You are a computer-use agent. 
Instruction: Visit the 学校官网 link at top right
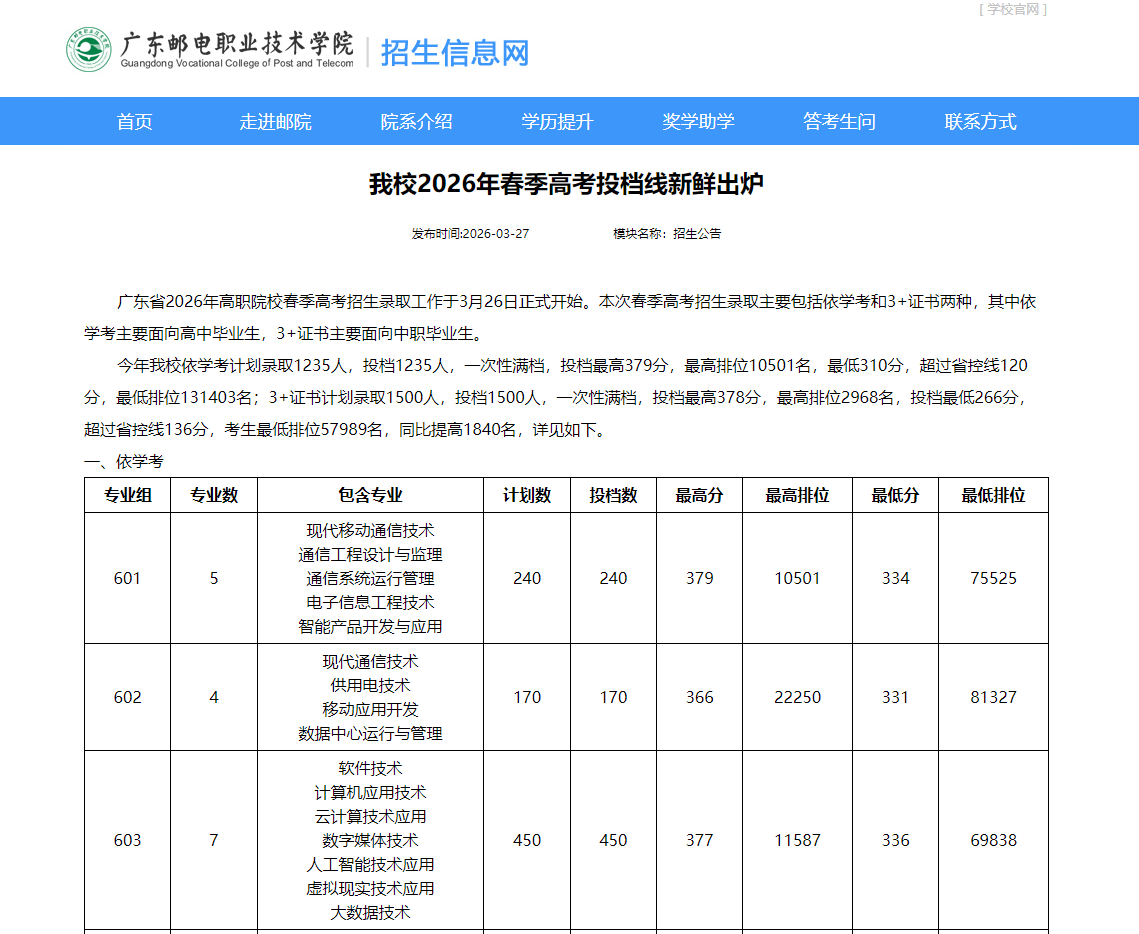1014,11
